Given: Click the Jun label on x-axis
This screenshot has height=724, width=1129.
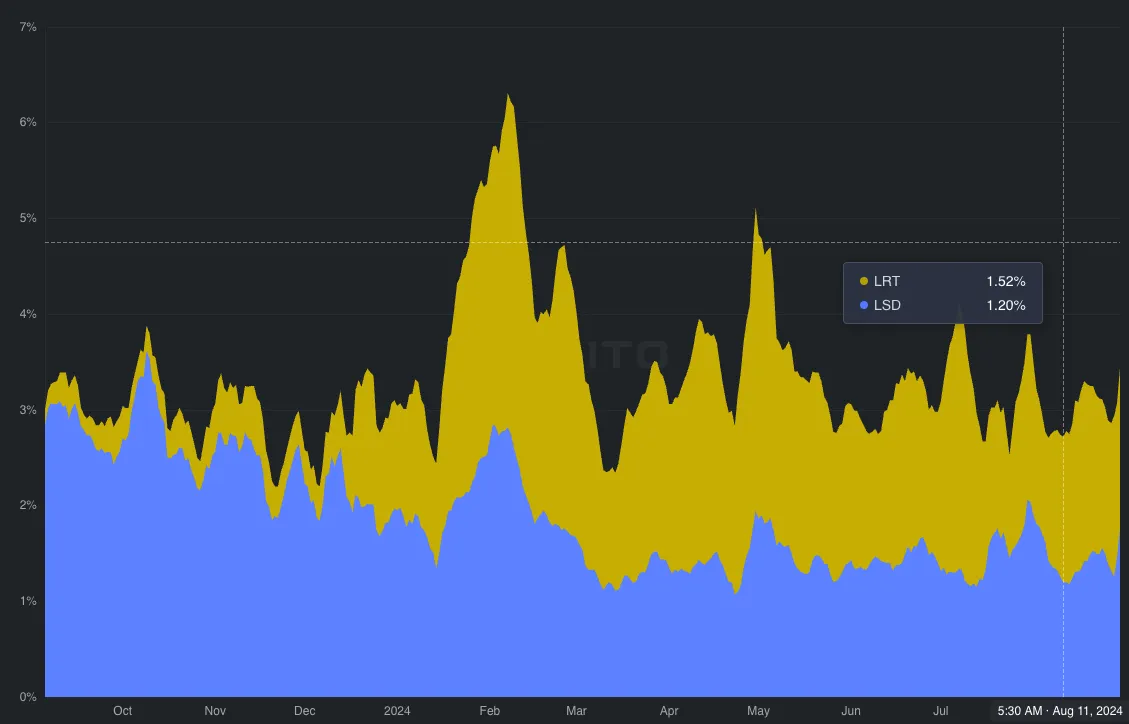Looking at the screenshot, I should tap(851, 711).
